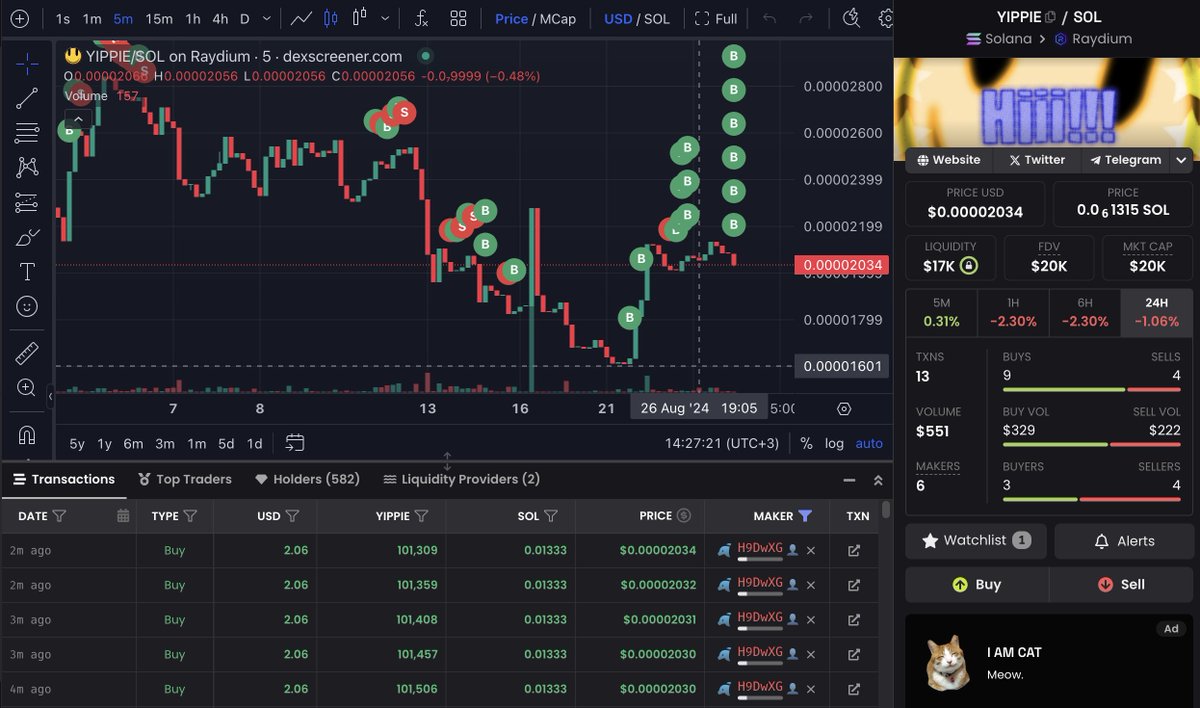Toggle auto scale on price axis

[x=869, y=443]
